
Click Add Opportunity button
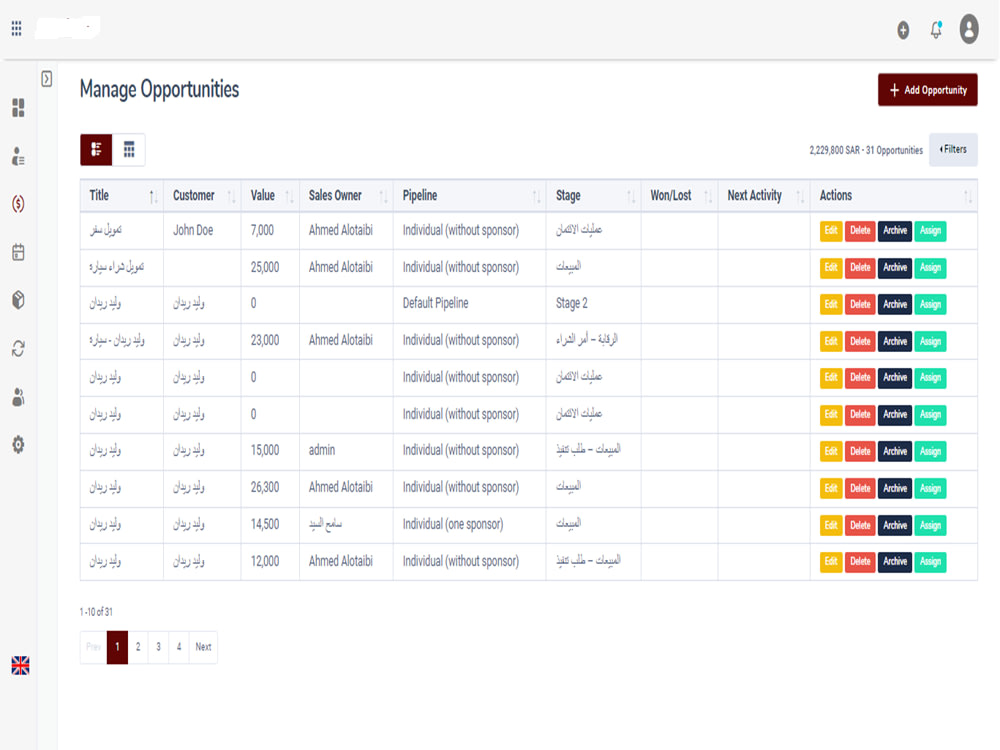point(927,90)
